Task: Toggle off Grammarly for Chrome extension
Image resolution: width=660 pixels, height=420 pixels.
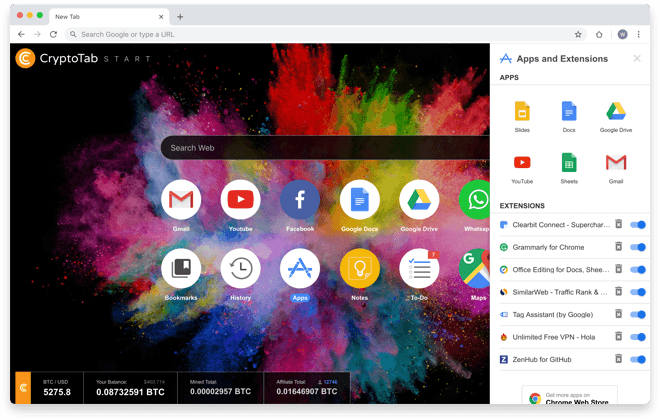Action: [x=637, y=247]
